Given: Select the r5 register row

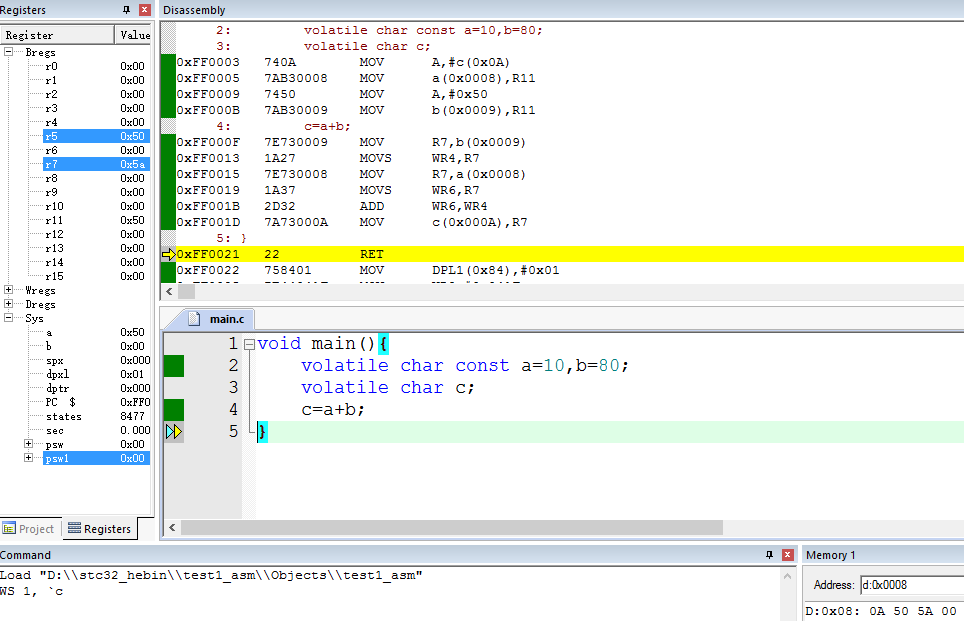Looking at the screenshot, I should [x=97, y=136].
